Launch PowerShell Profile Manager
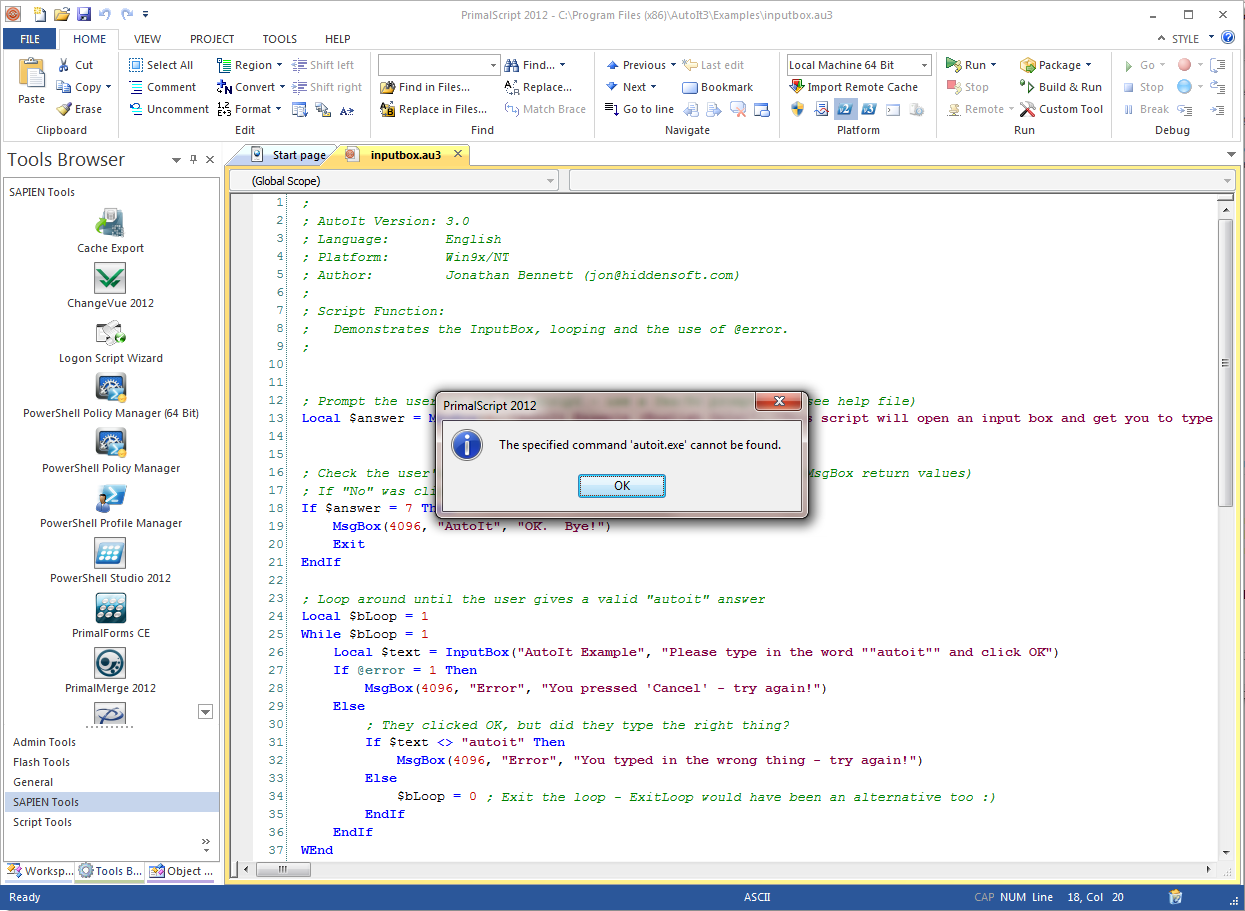Image resolution: width=1245 pixels, height=911 pixels. [x=110, y=506]
